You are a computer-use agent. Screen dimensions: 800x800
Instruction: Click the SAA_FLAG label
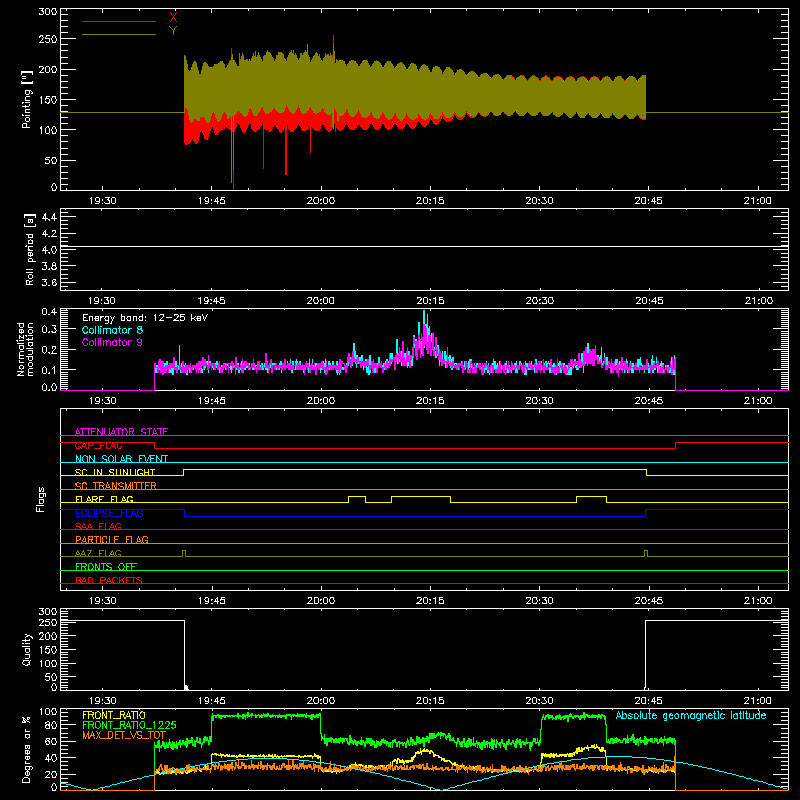click(98, 526)
